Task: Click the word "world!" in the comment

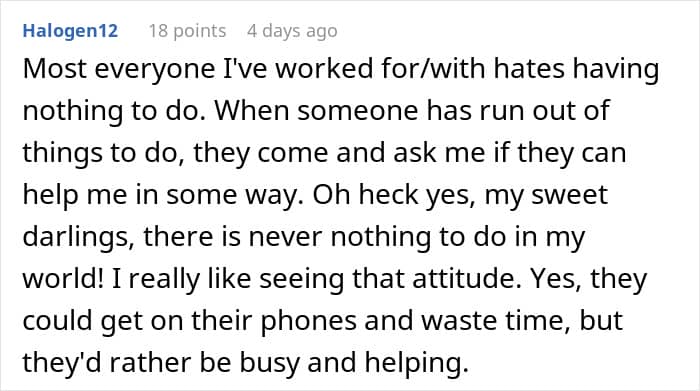Action: point(63,279)
